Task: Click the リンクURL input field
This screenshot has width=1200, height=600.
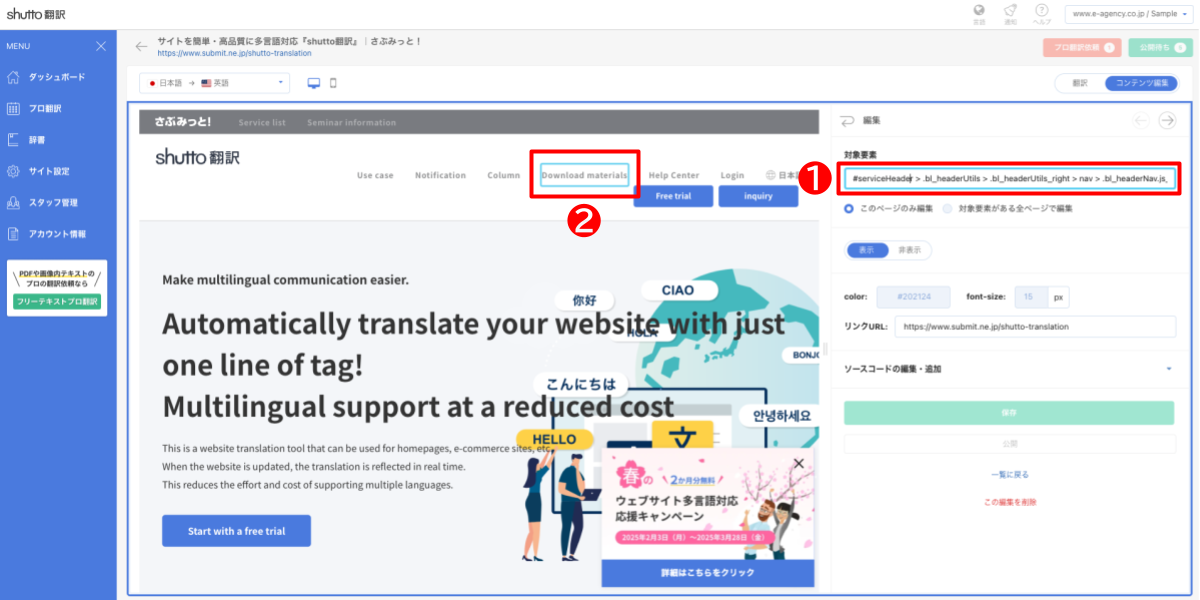Action: click(x=1035, y=327)
